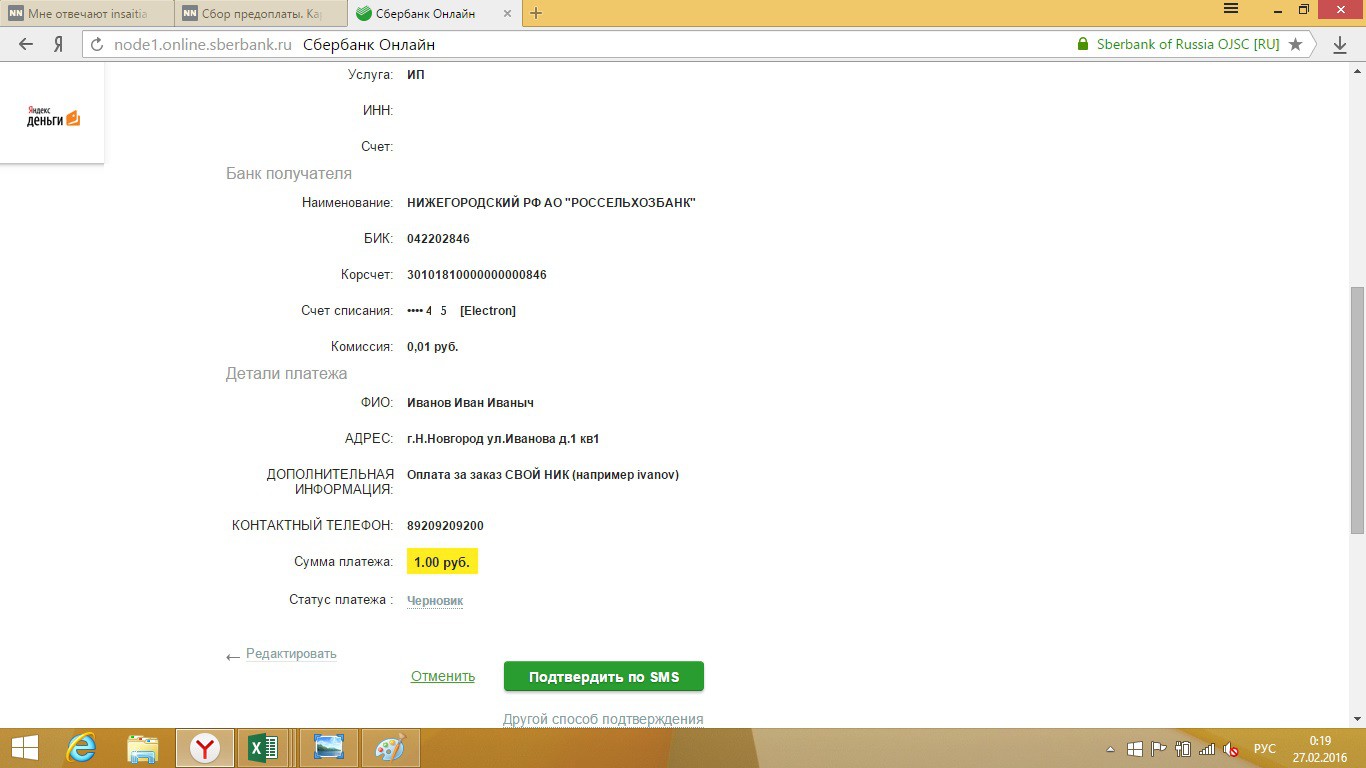
Task: Click the address 'г.Н.Новгород ул.Иванова д.1 кв1'
Action: tap(503, 439)
